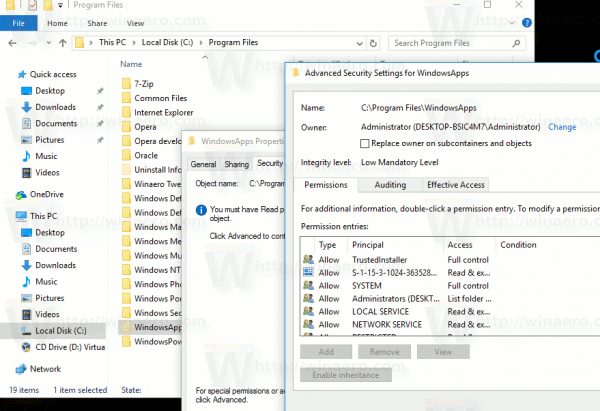Go up one folder level arrow
The image size is (600, 411).
click(63, 43)
